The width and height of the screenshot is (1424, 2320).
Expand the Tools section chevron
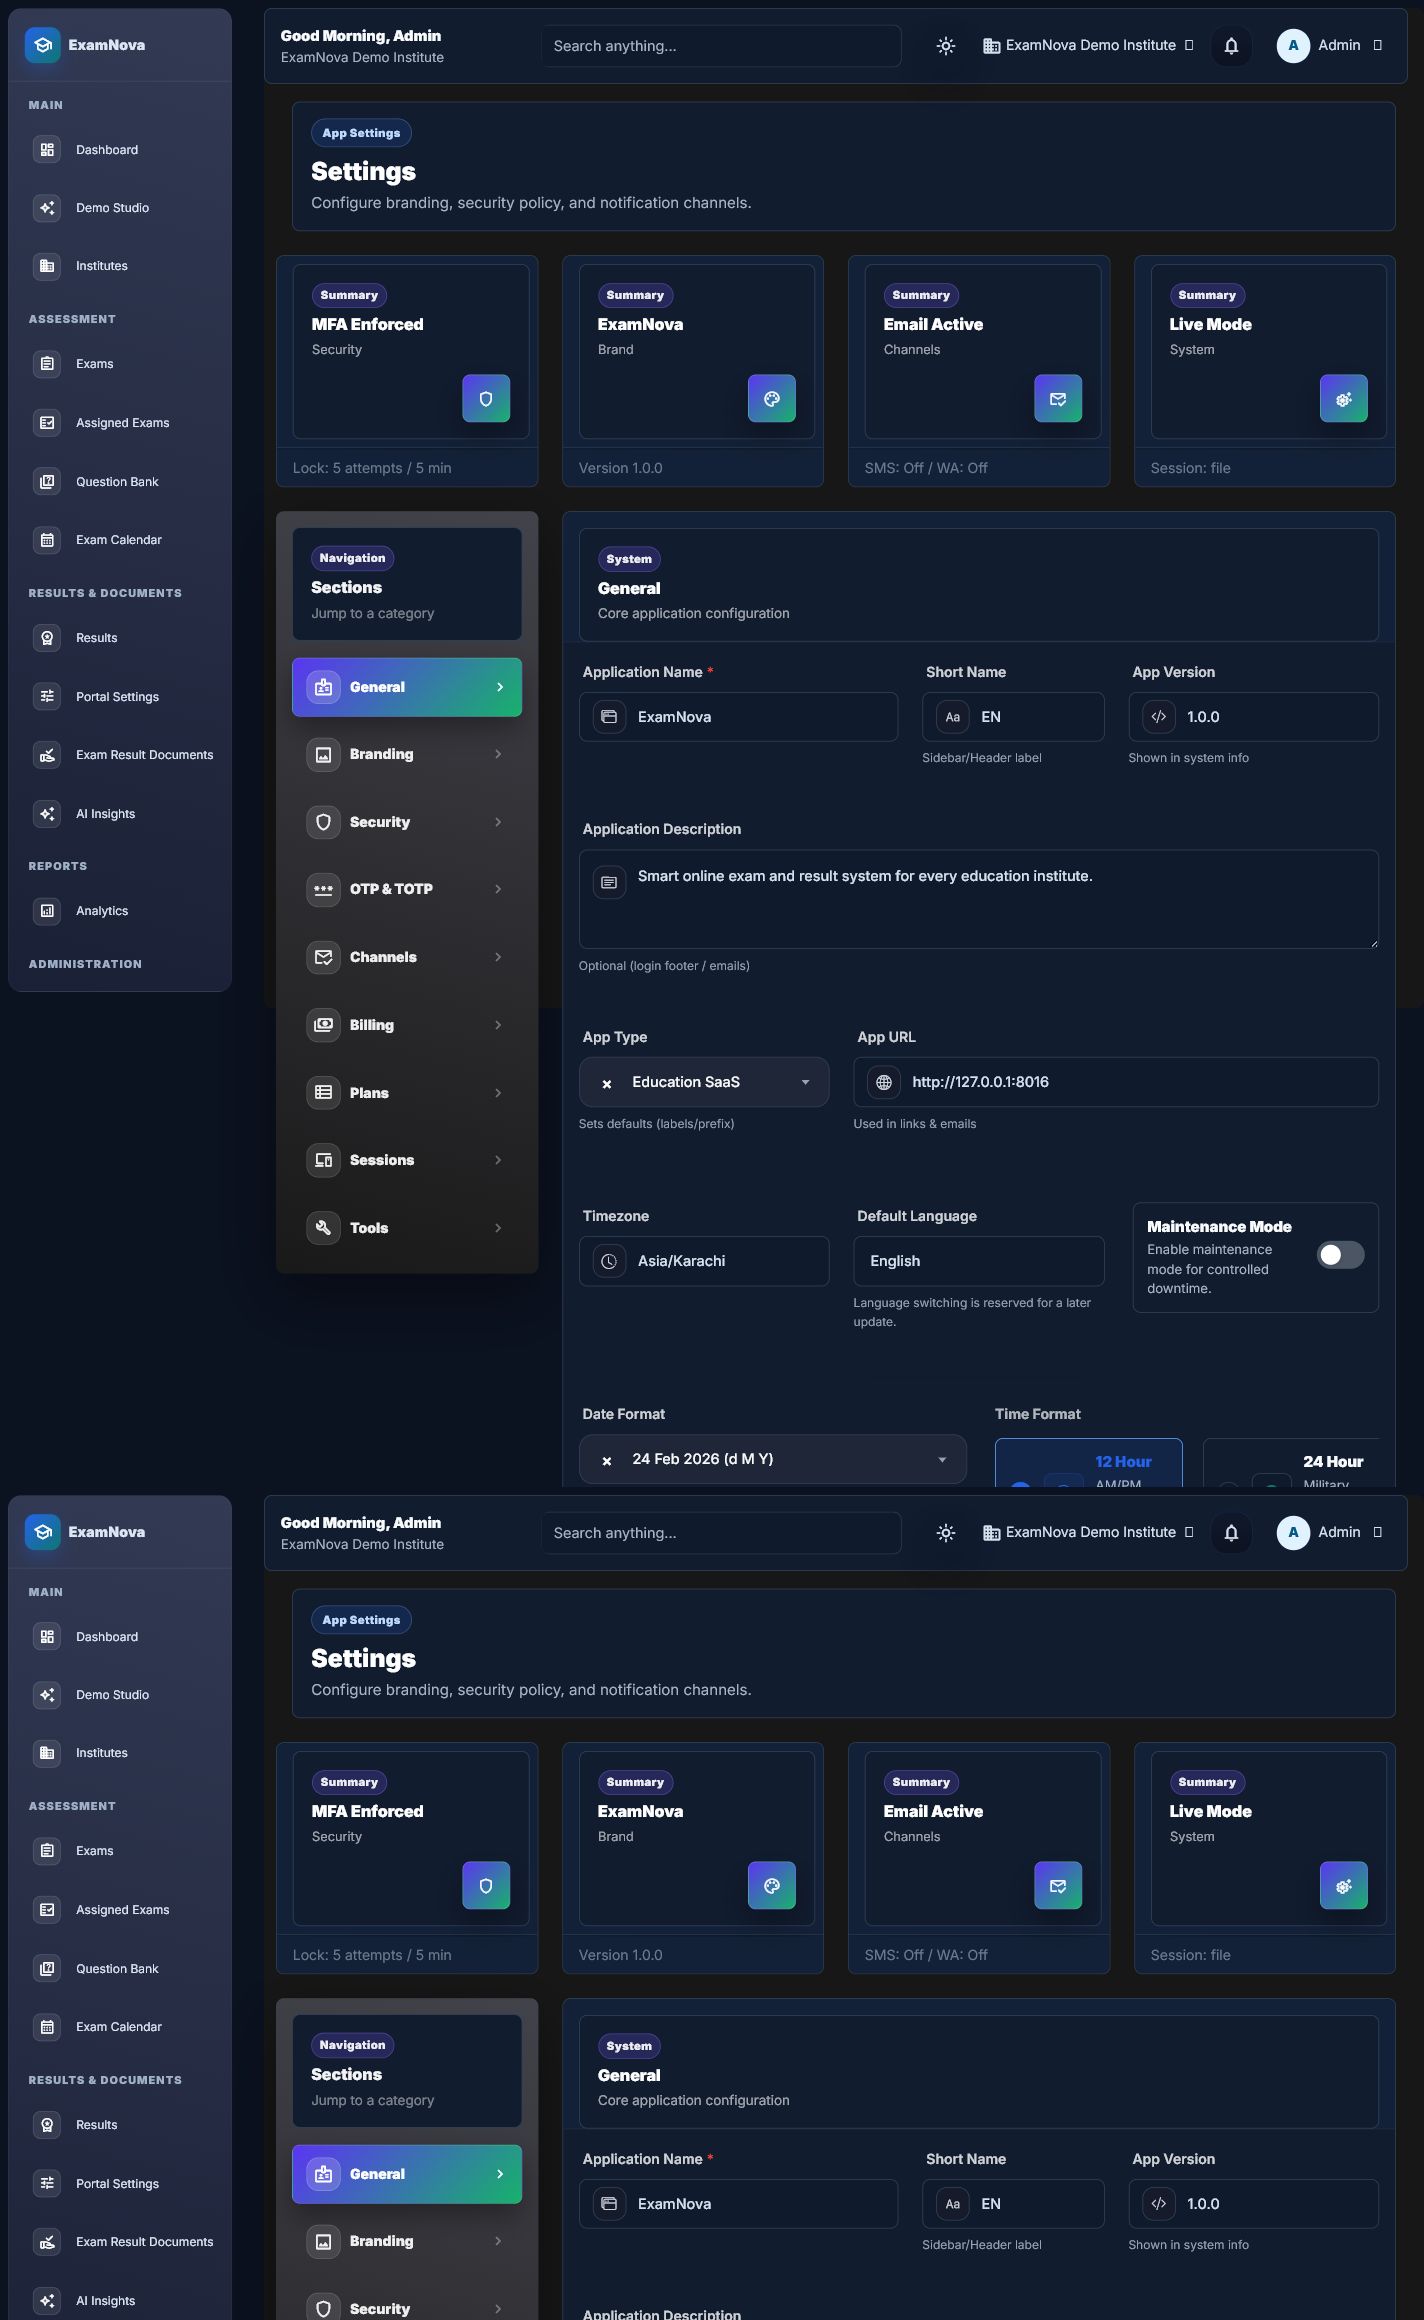pos(498,1228)
